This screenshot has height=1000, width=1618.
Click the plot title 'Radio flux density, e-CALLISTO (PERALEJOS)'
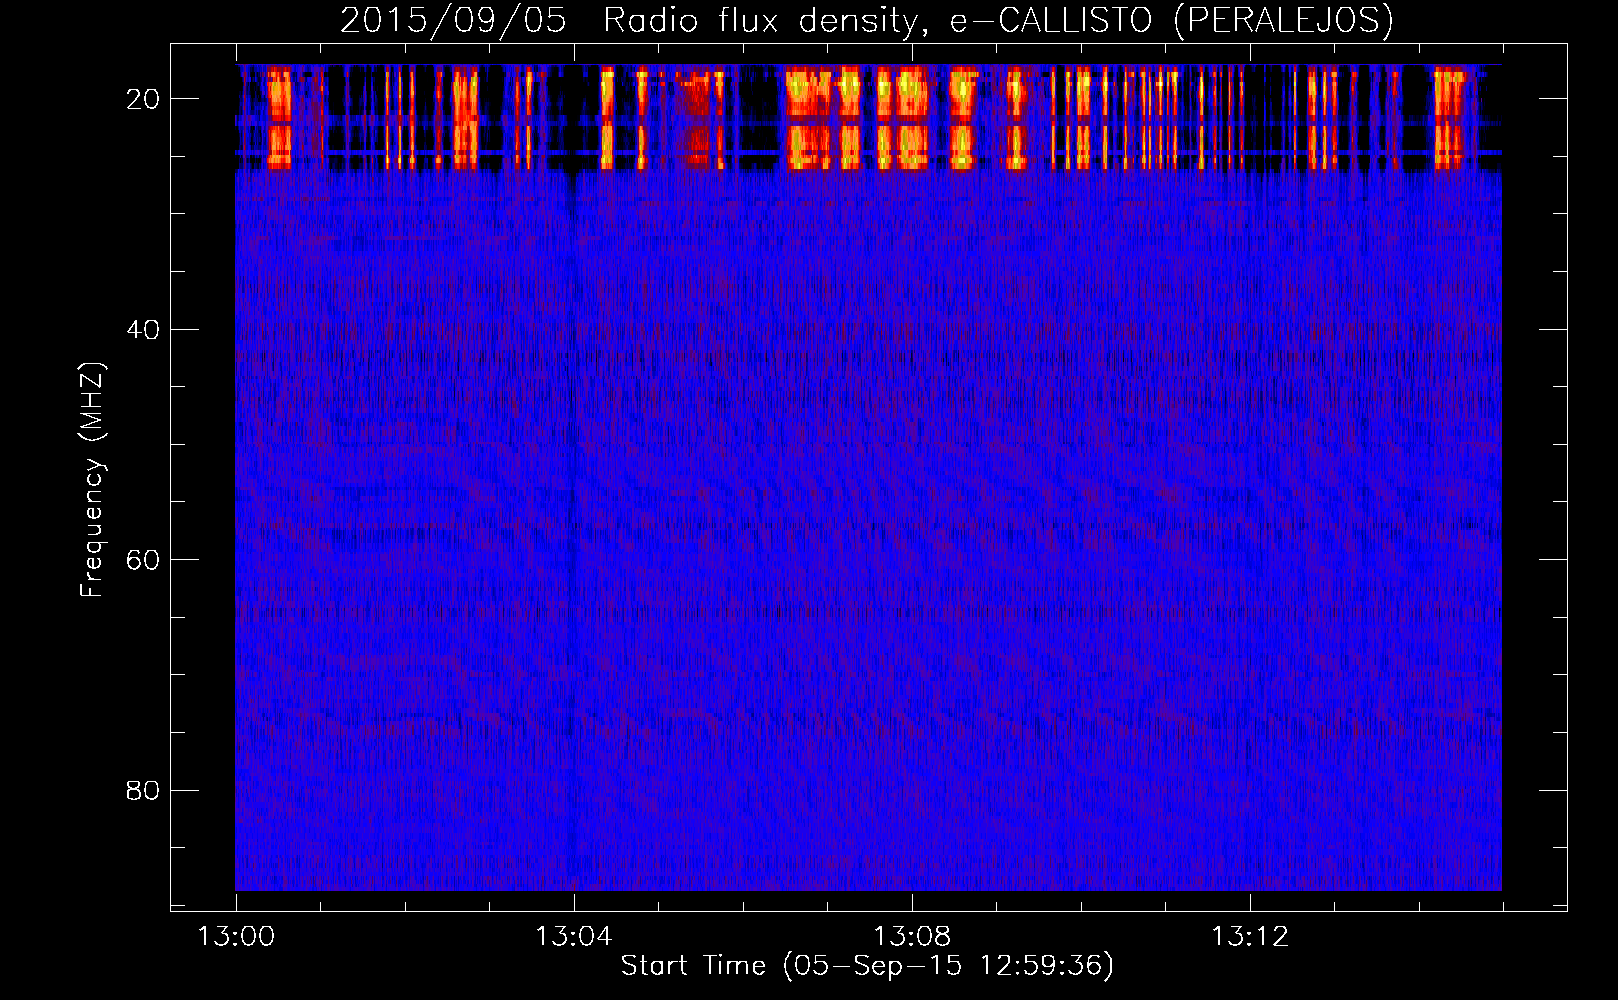(x=998, y=20)
